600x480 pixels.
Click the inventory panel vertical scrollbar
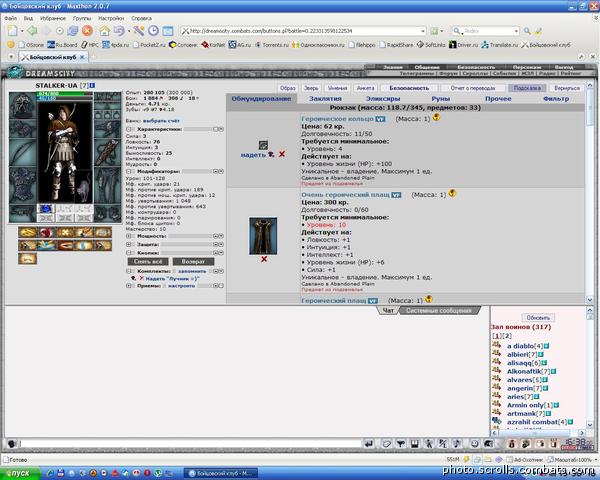pos(590,192)
